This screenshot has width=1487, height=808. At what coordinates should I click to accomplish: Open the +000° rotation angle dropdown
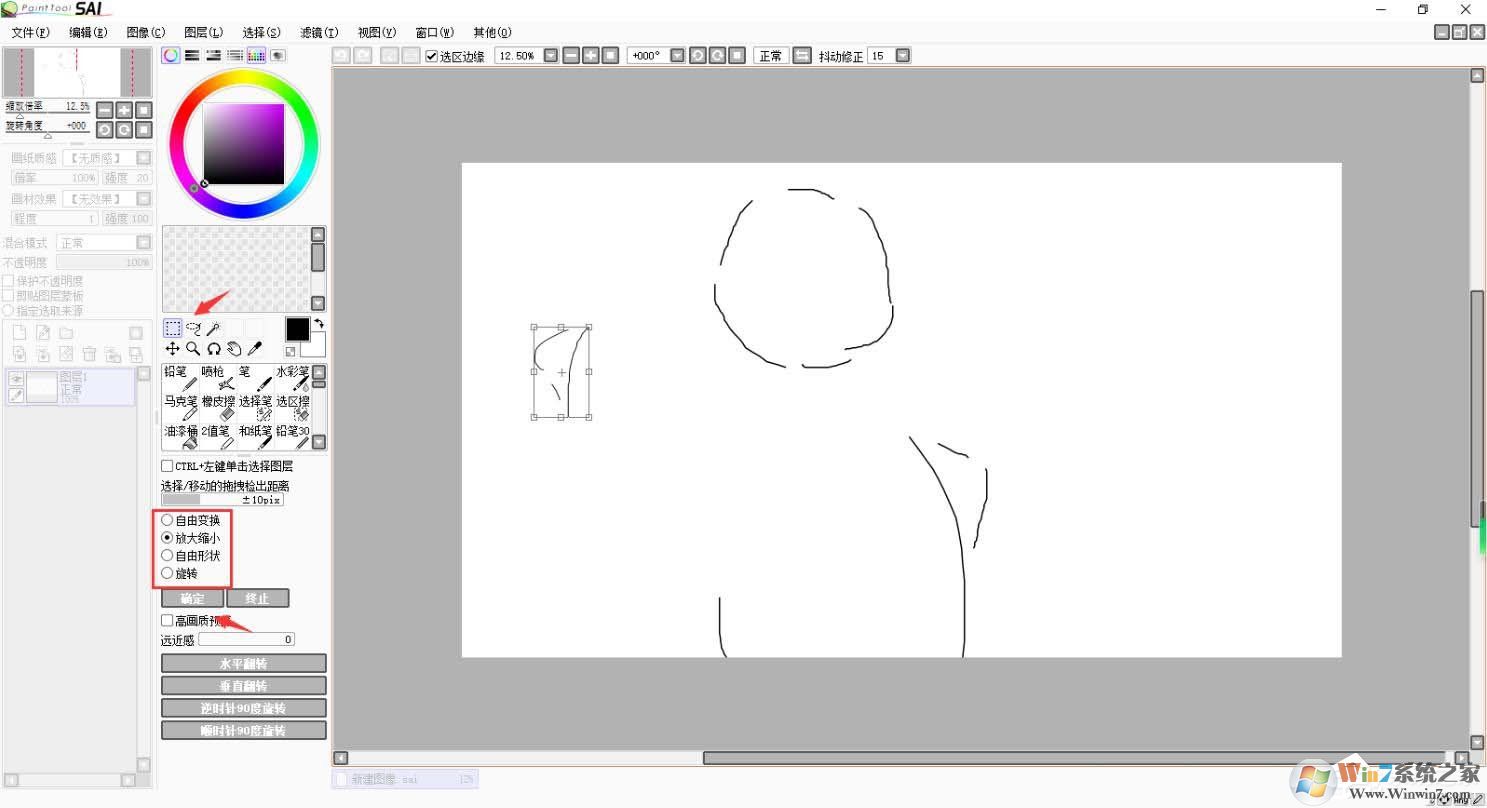click(x=677, y=56)
